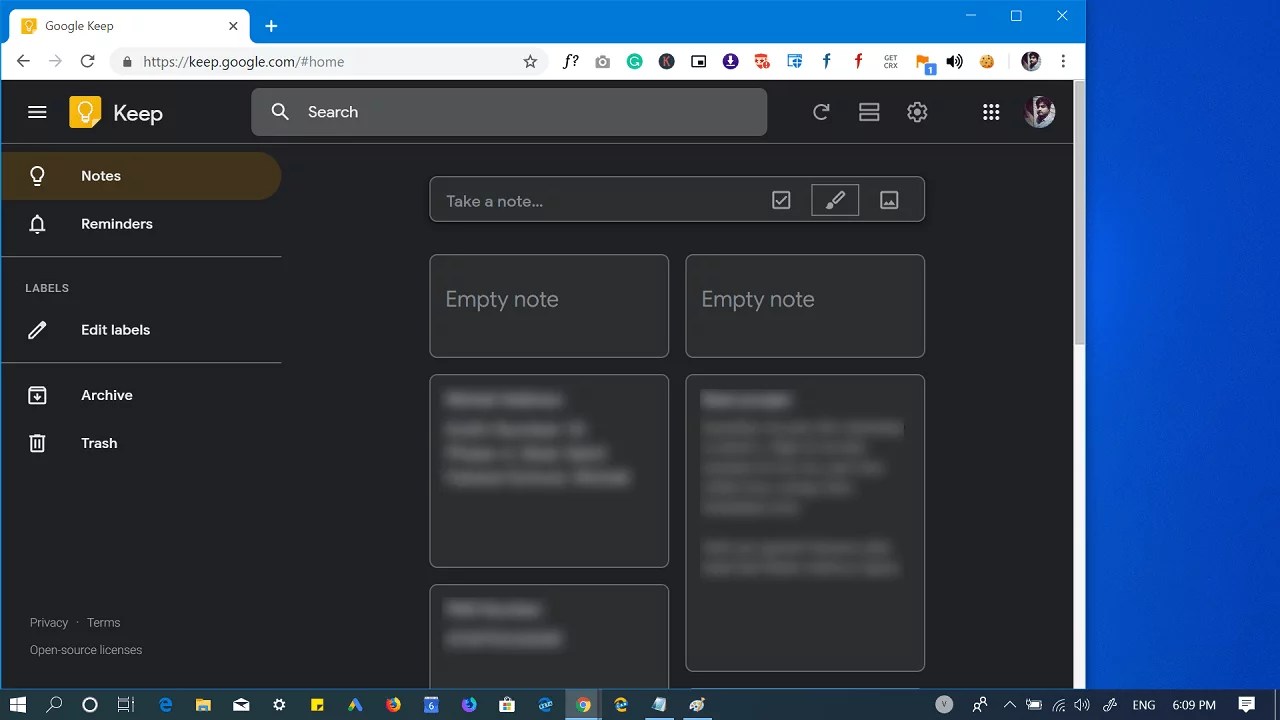1280x720 pixels.
Task: Click the Keep search box
Action: pyautogui.click(x=509, y=112)
